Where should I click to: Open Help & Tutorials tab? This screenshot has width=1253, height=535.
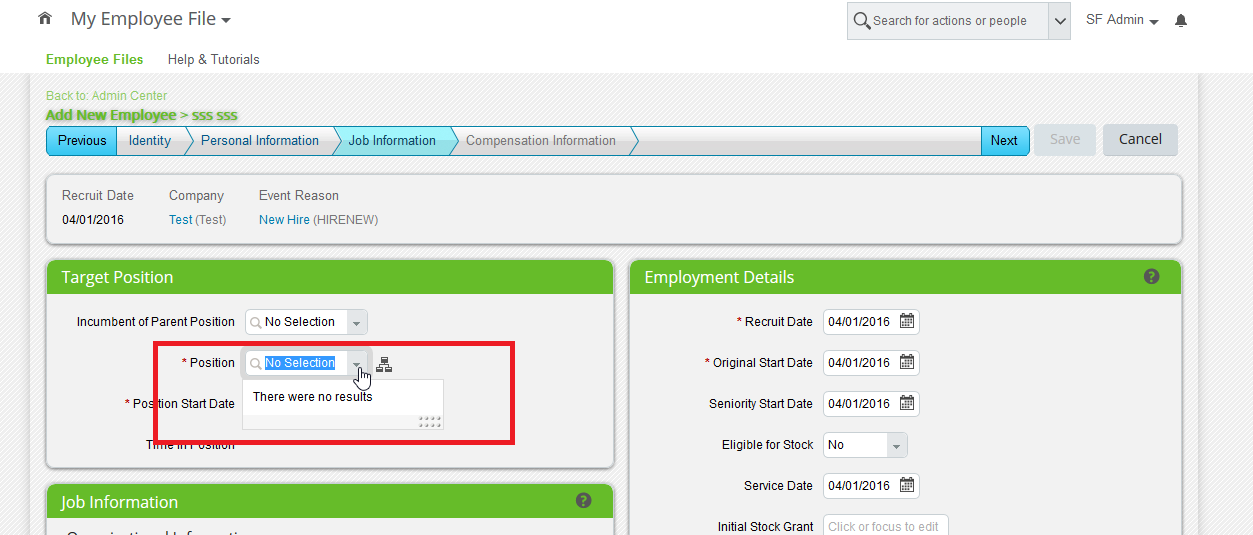(214, 59)
